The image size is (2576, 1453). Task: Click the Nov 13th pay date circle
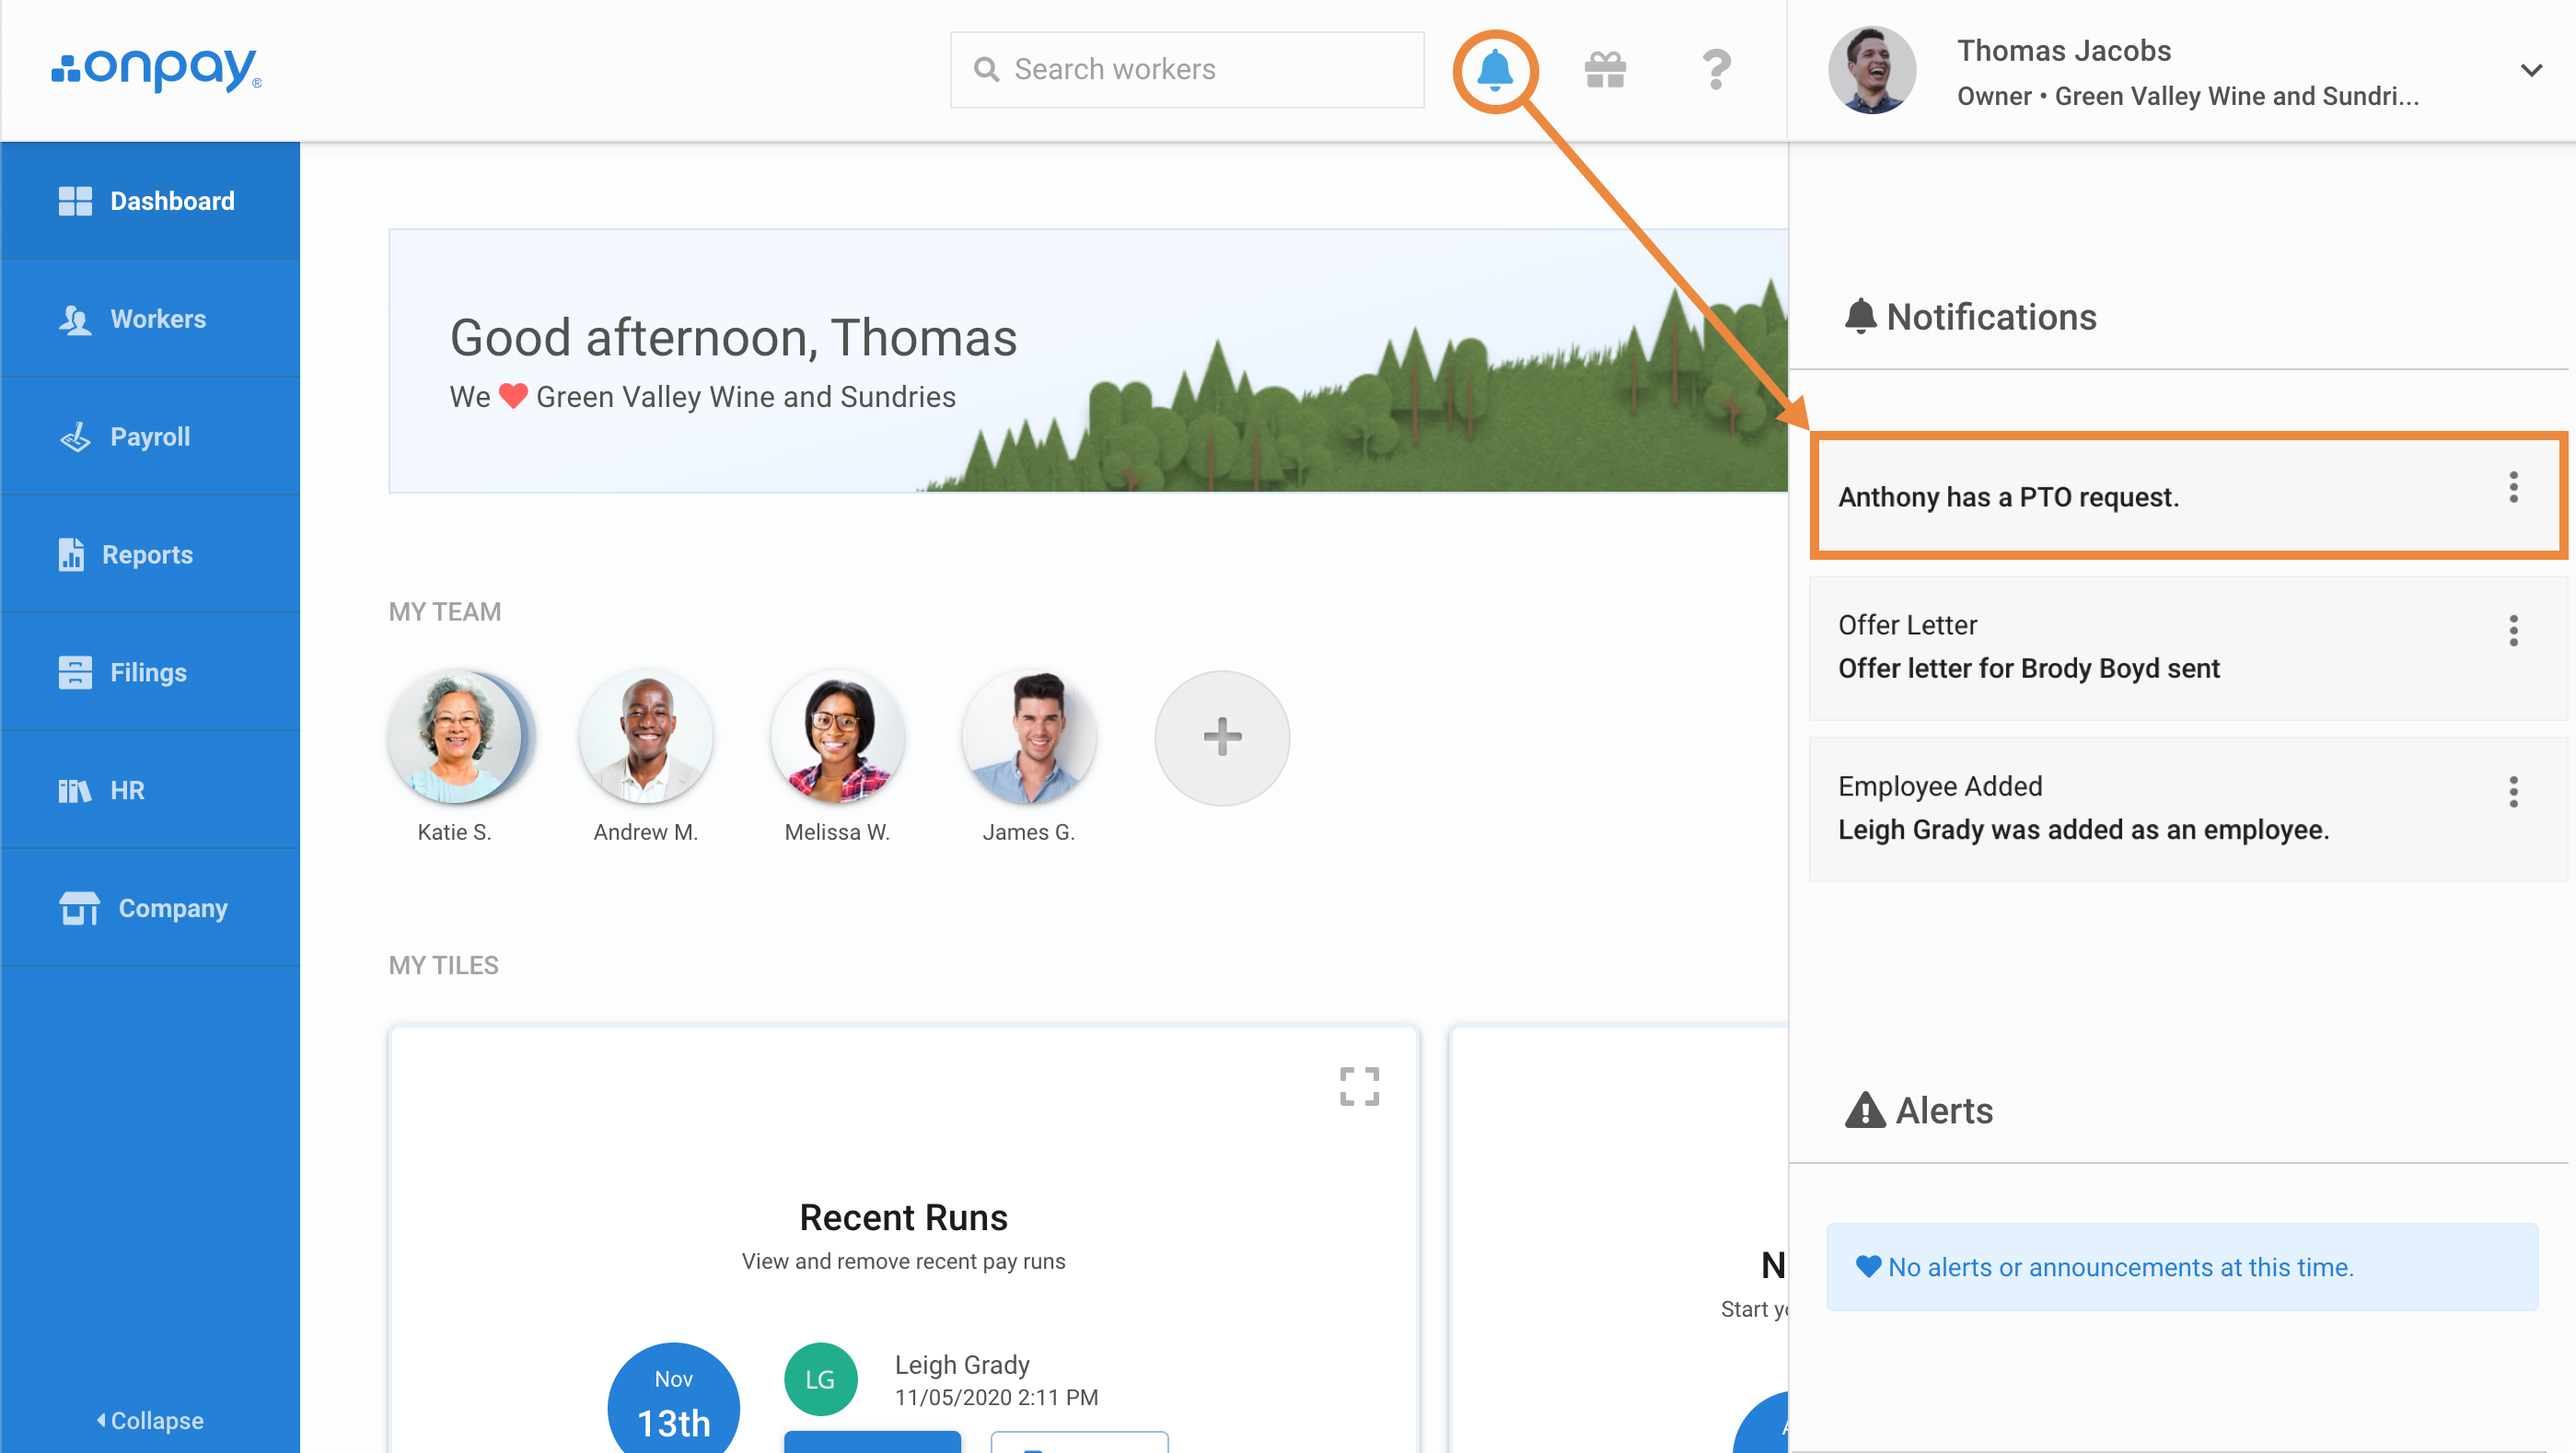[674, 1400]
